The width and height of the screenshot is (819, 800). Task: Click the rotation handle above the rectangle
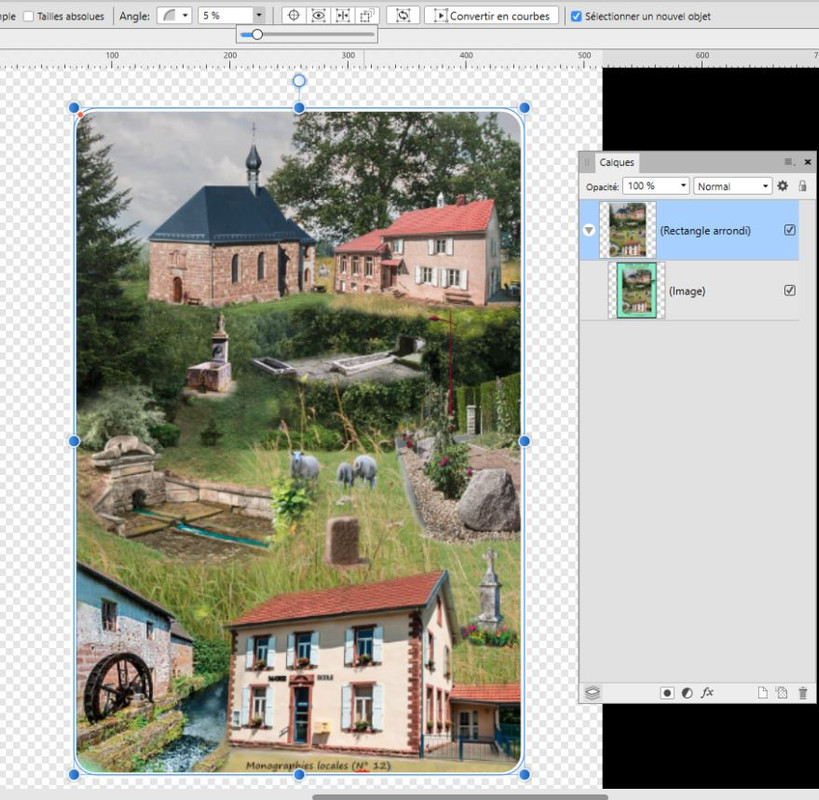coord(299,80)
